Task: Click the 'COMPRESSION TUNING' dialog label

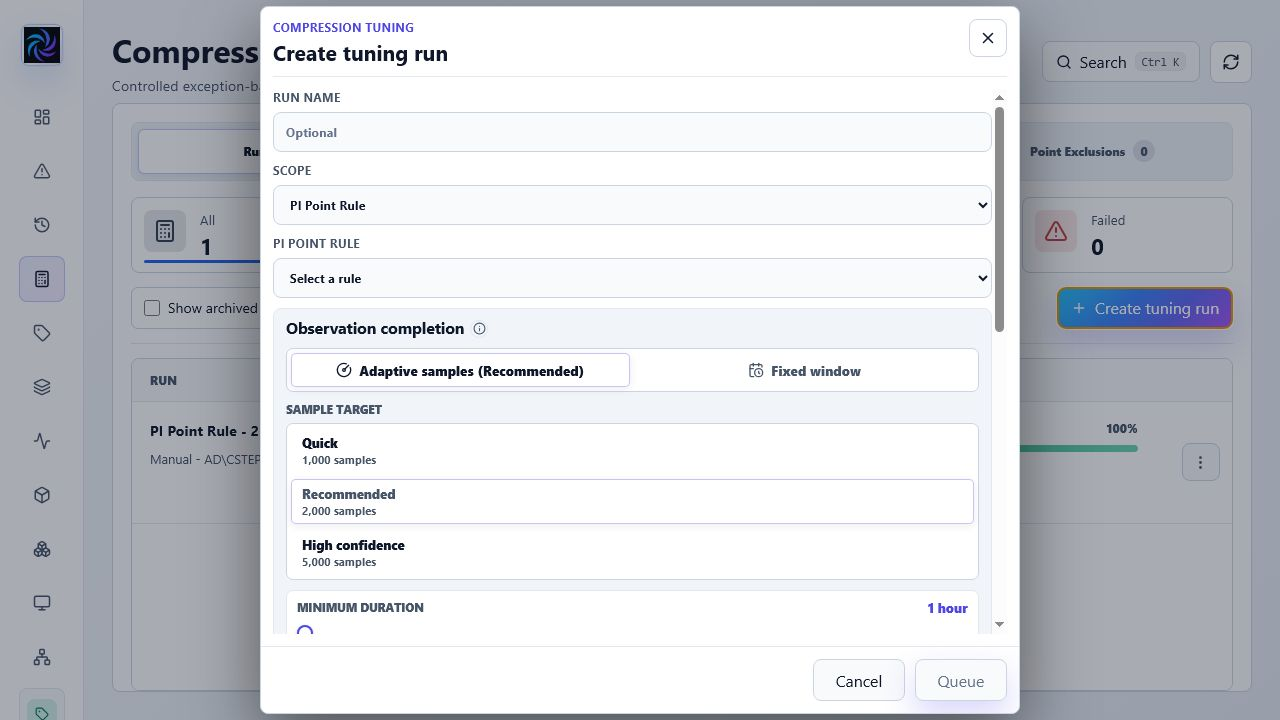Action: (343, 28)
